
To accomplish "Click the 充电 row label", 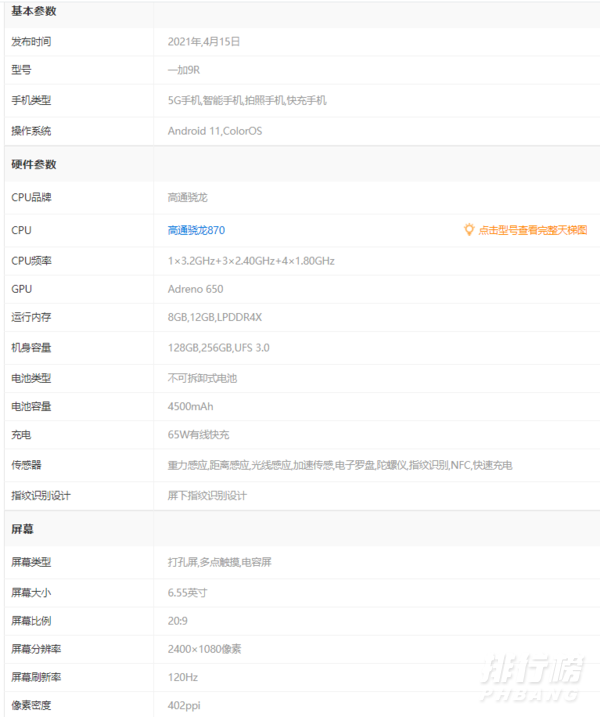I will pyautogui.click(x=21, y=434).
